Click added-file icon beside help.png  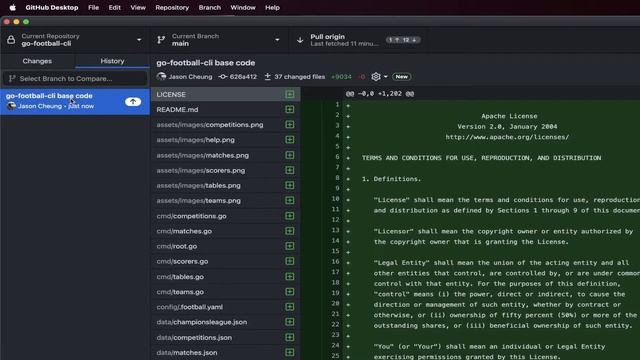290,140
